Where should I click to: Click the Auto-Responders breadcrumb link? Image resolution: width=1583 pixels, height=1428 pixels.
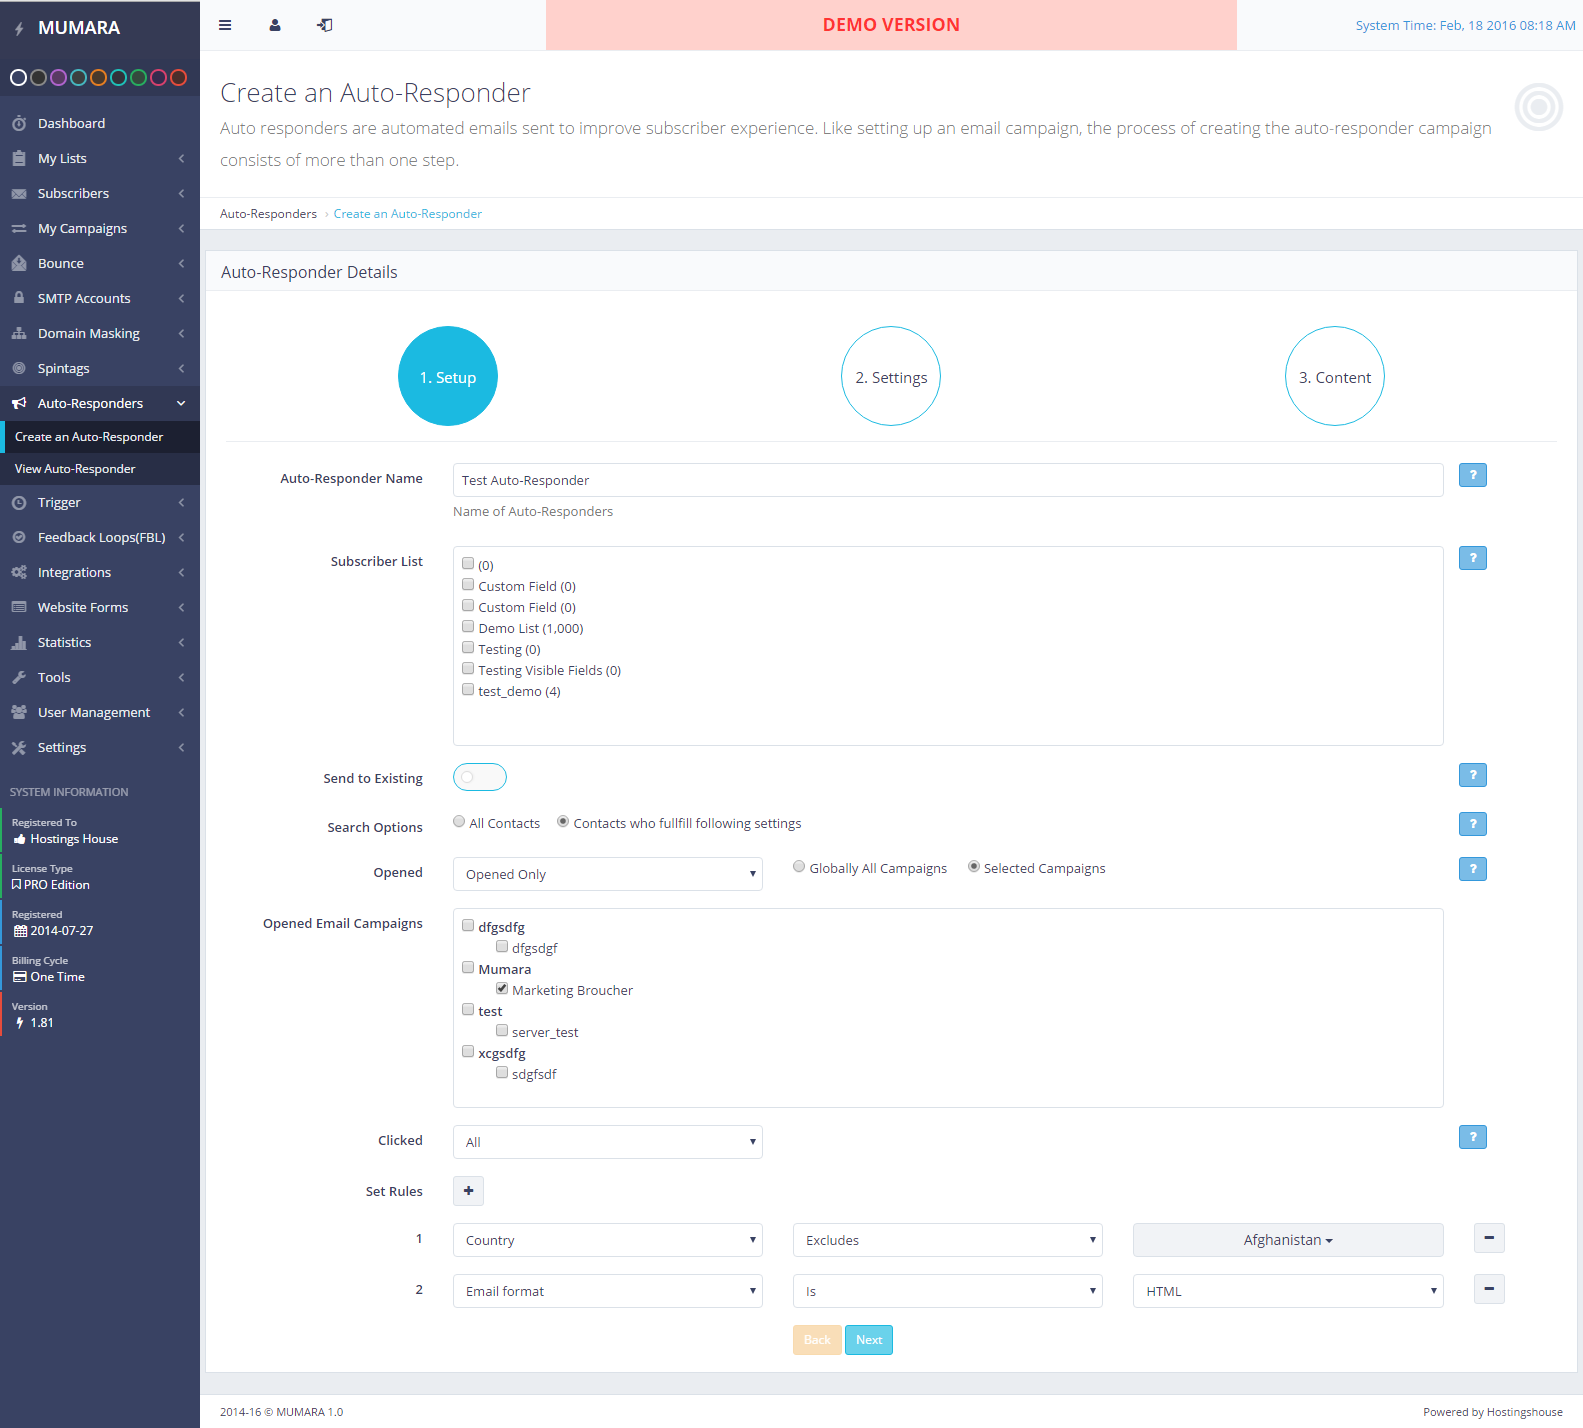268,214
